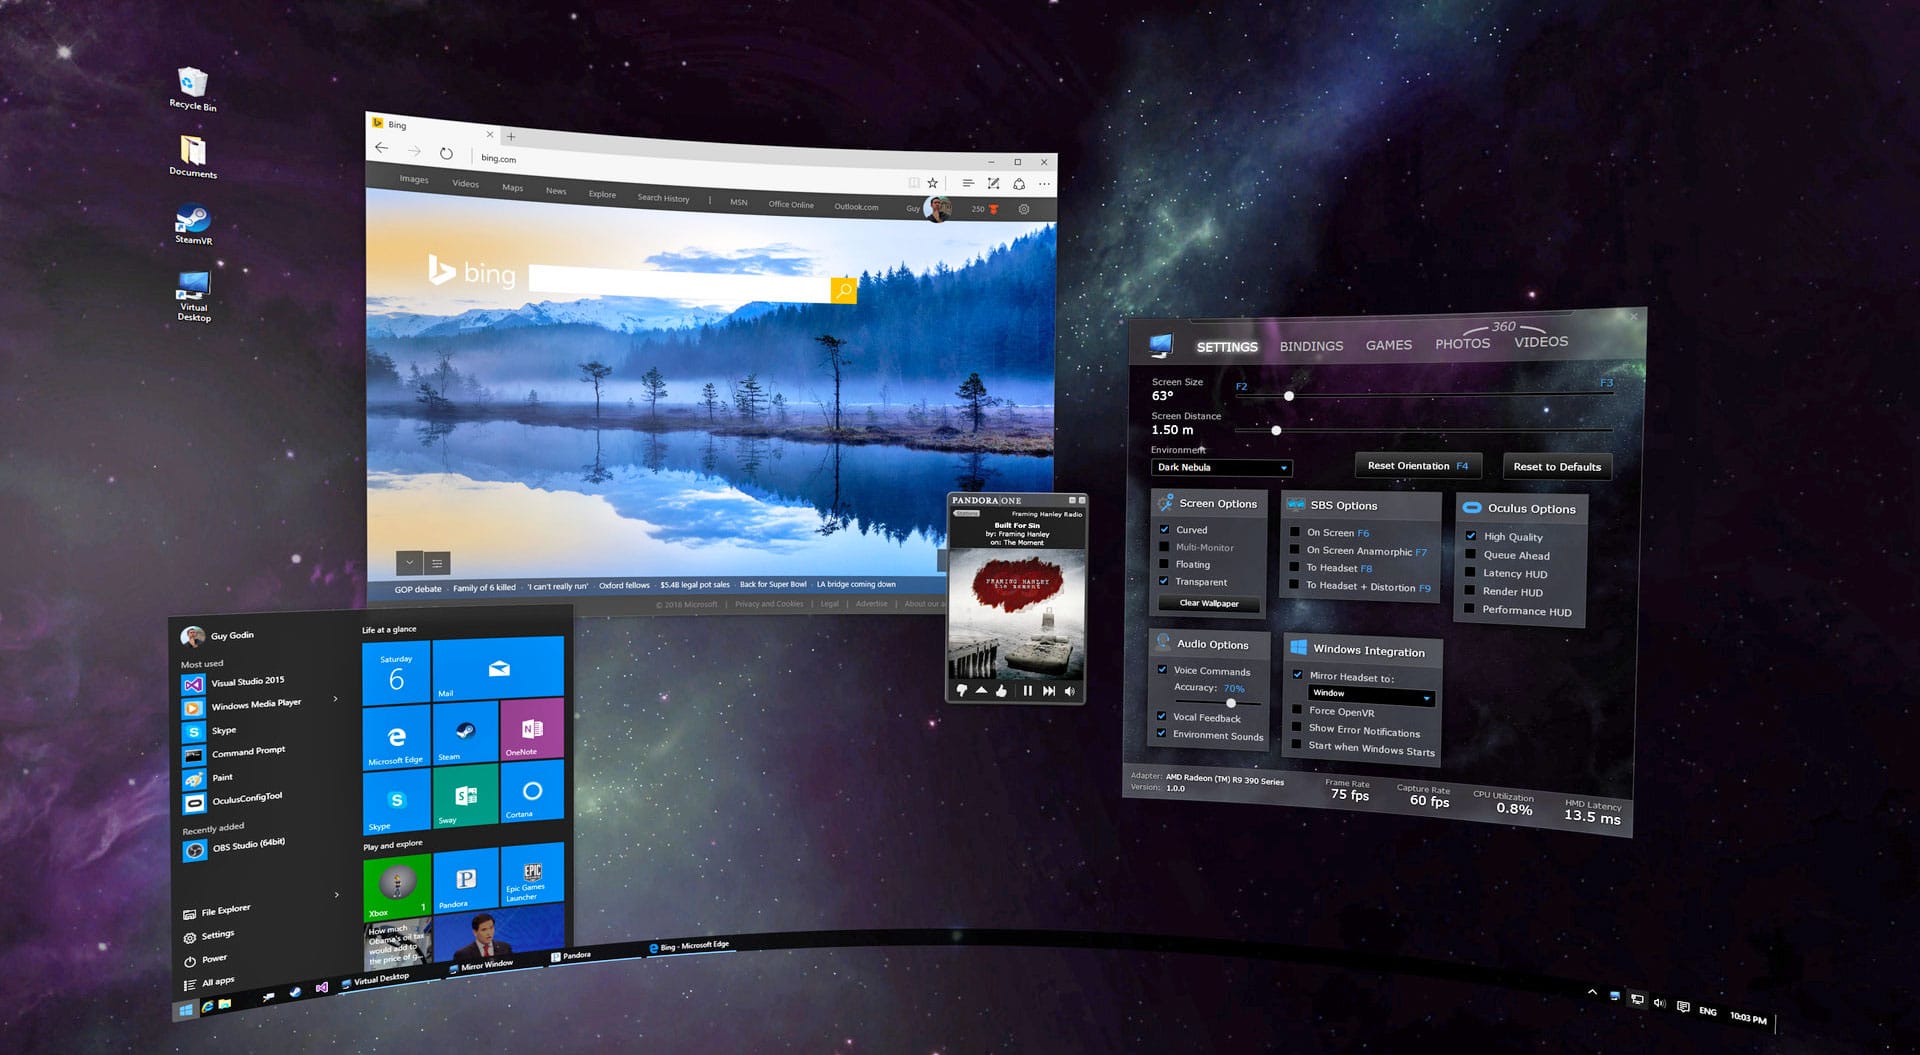Adjust the Screen Size slider handle

[x=1289, y=396]
